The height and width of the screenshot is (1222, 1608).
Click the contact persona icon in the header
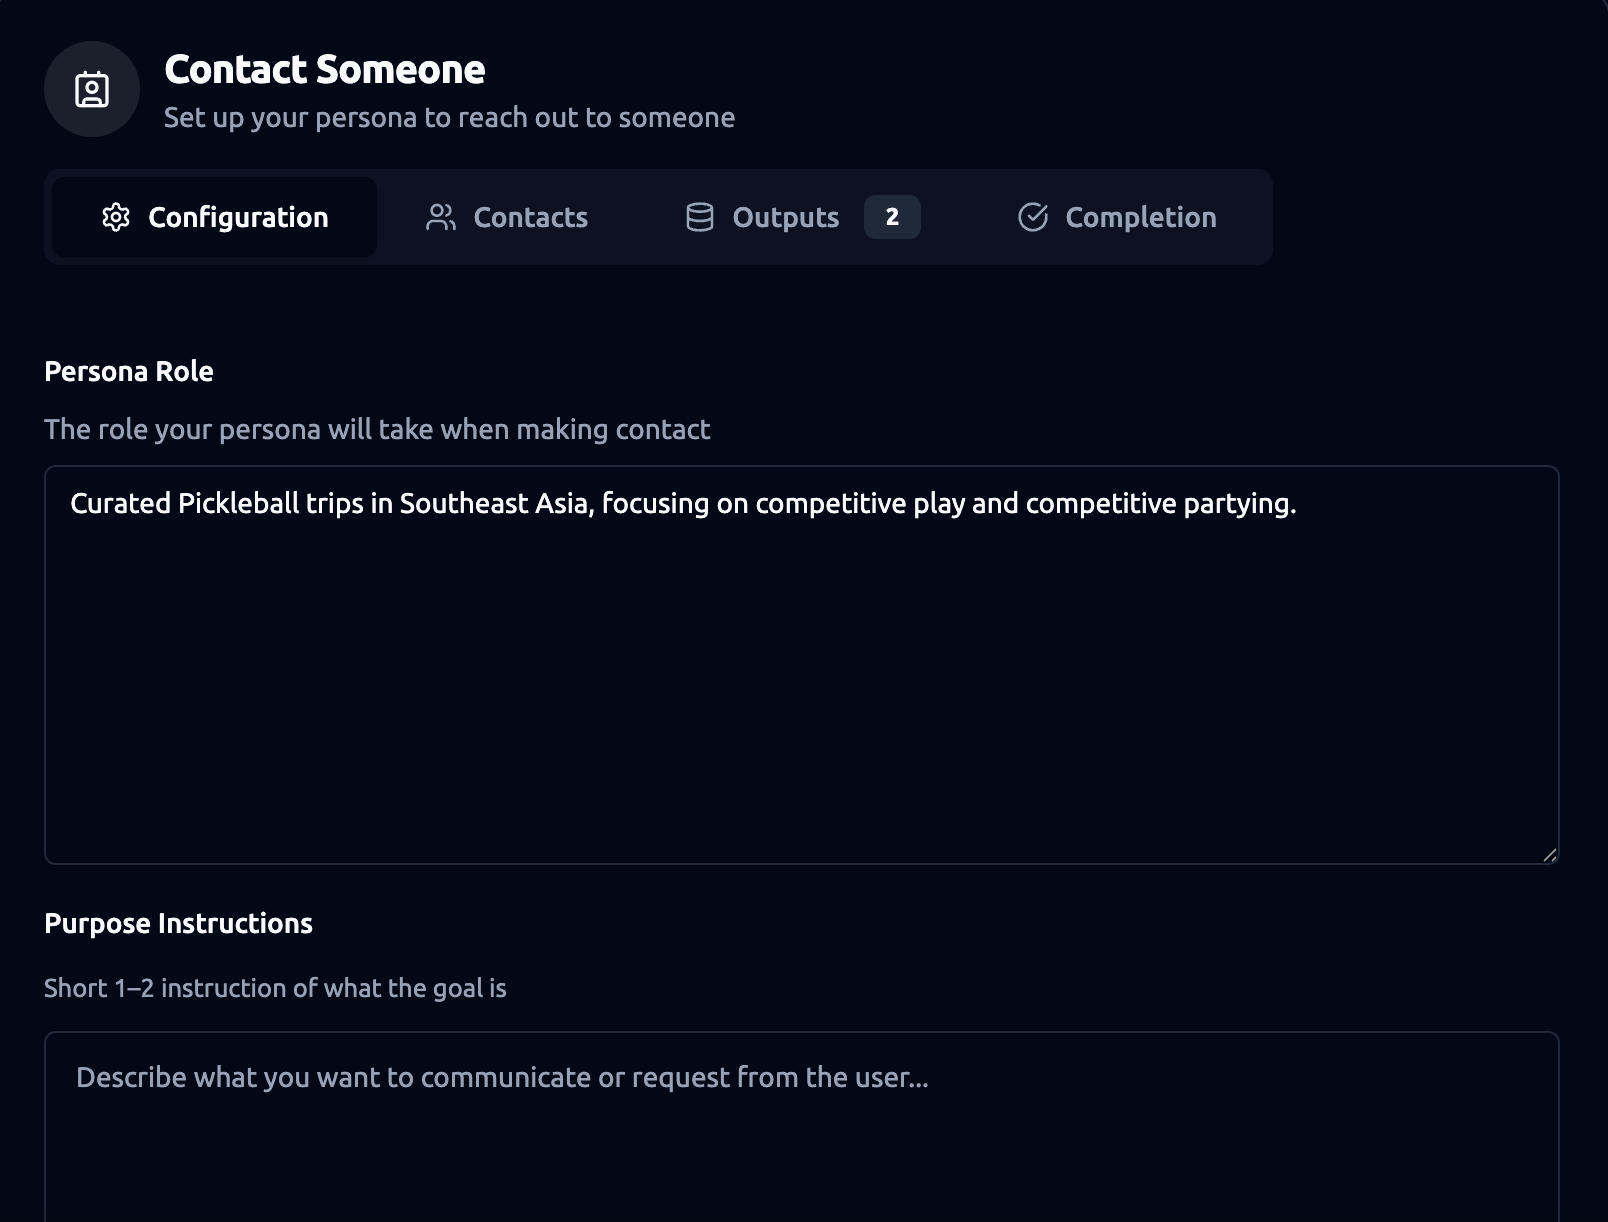(92, 90)
